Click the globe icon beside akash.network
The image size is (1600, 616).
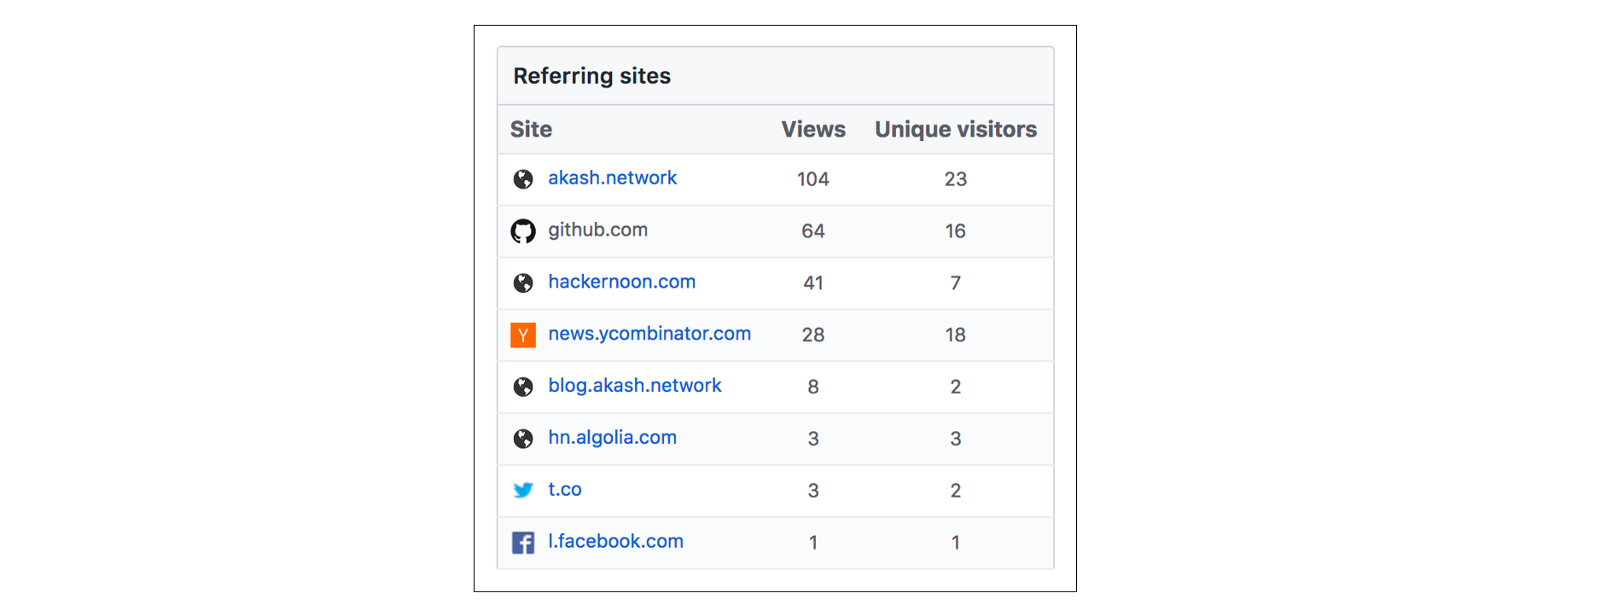pos(523,179)
